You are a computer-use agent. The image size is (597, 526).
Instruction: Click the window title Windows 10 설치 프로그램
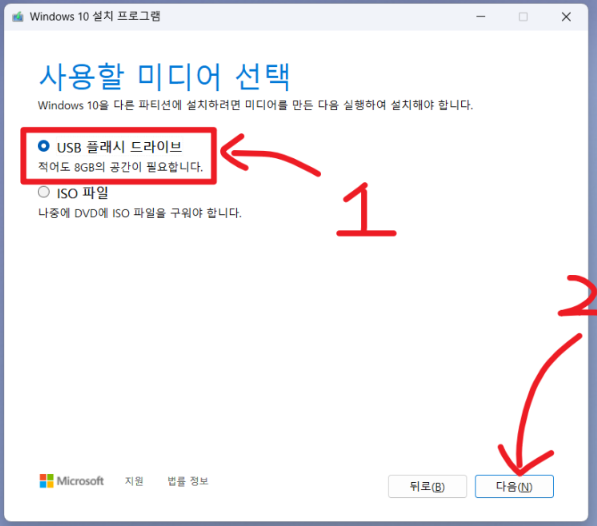pyautogui.click(x=95, y=16)
